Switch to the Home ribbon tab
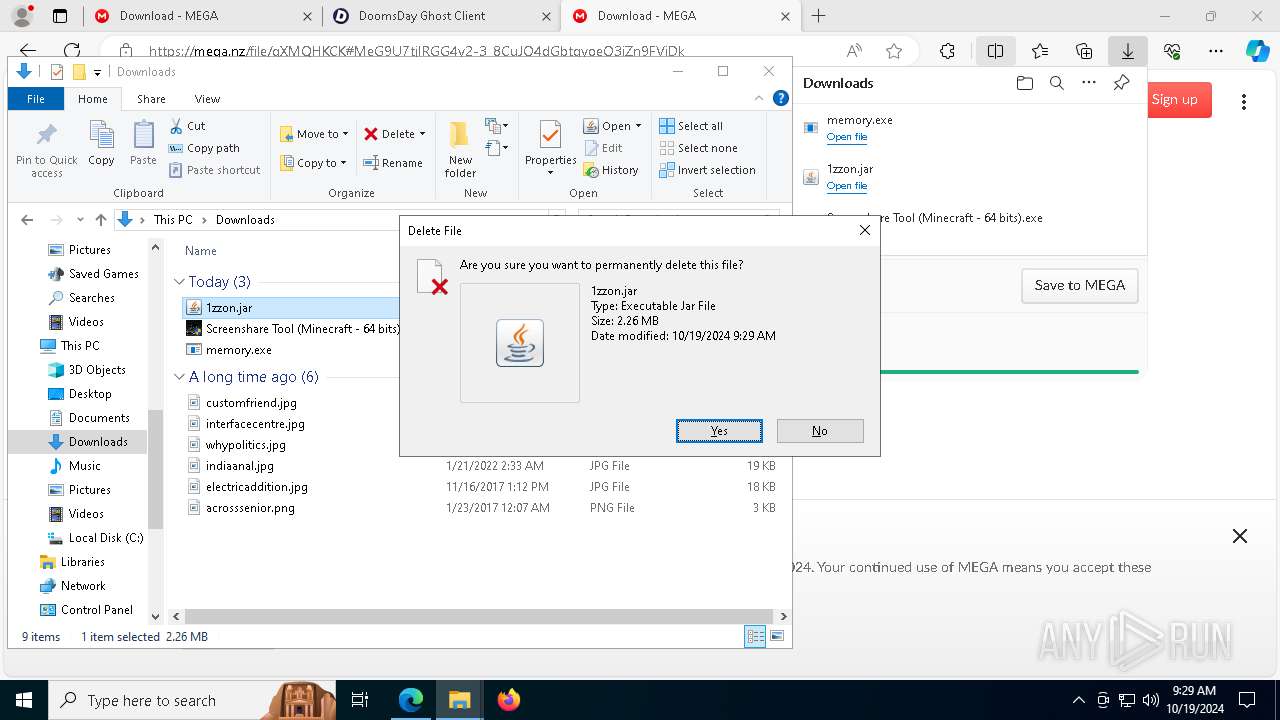Screen dimensions: 1280x720 click(93, 99)
